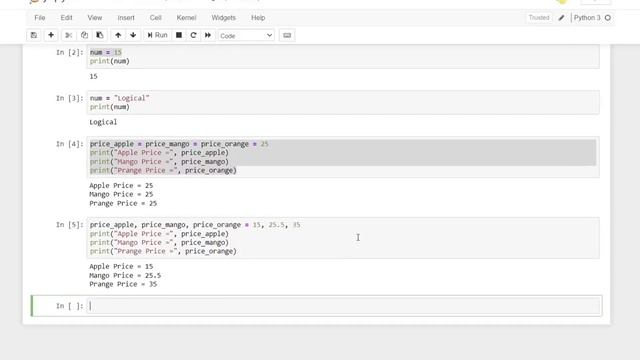Click output text 'Logical'
Image resolution: width=640 pixels, height=360 pixels.
point(103,122)
